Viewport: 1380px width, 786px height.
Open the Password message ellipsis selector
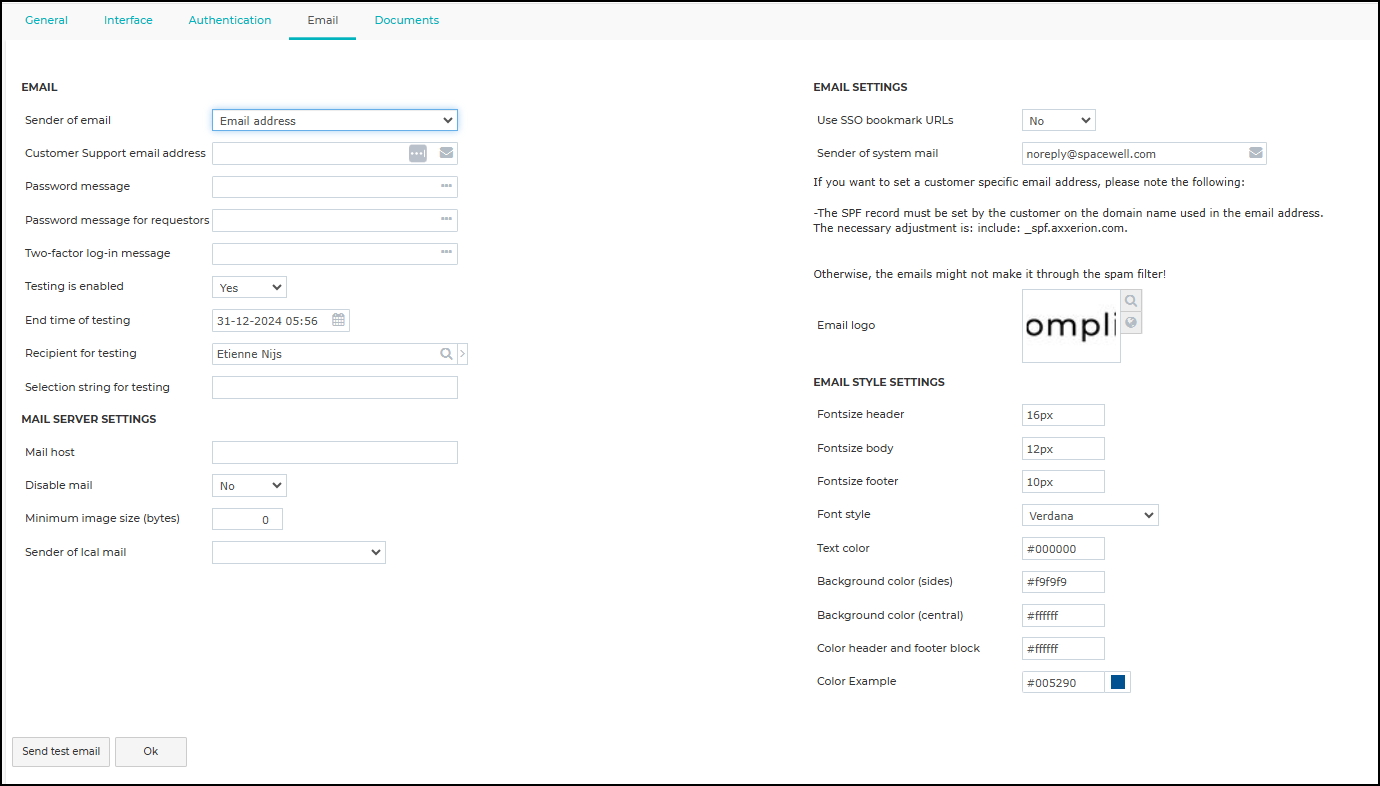point(447,187)
